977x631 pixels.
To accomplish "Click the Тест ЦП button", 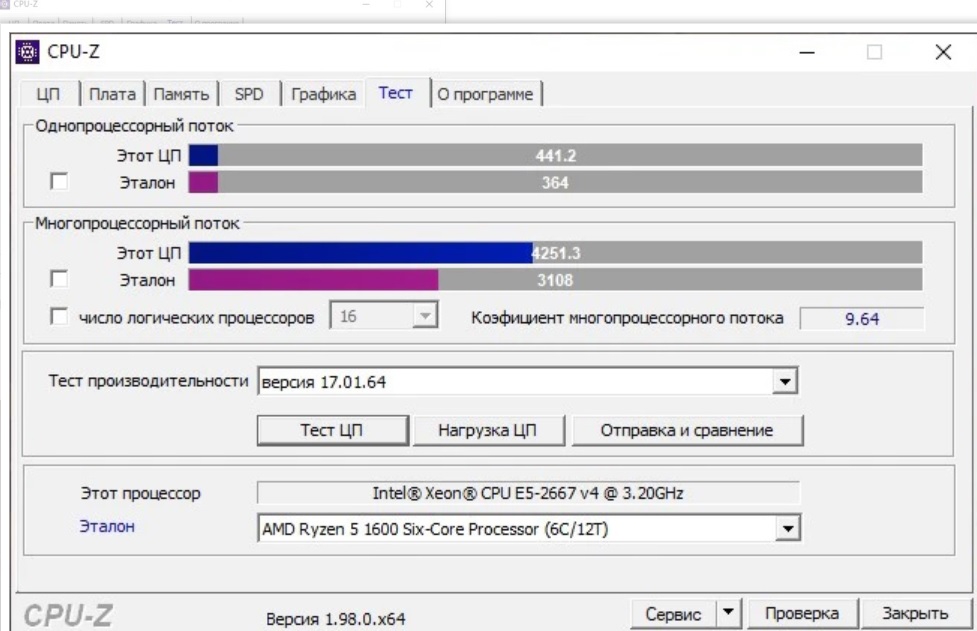I will click(333, 430).
